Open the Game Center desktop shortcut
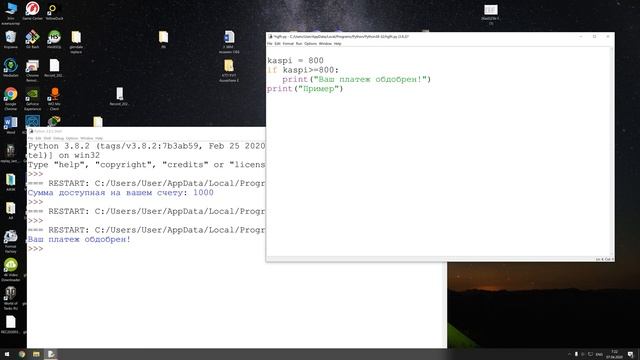Viewport: 640px width, 360px height. 32,10
